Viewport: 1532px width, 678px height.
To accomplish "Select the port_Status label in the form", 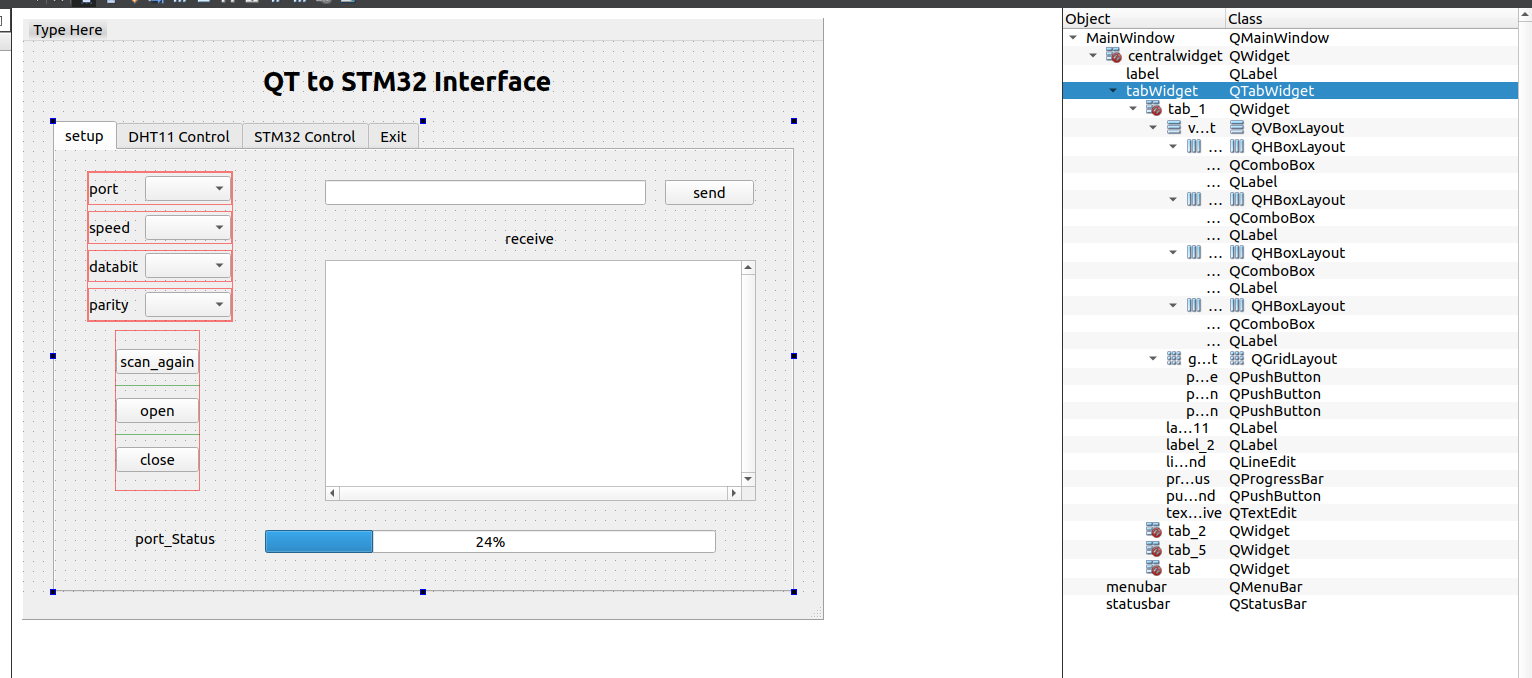I will (x=175, y=539).
